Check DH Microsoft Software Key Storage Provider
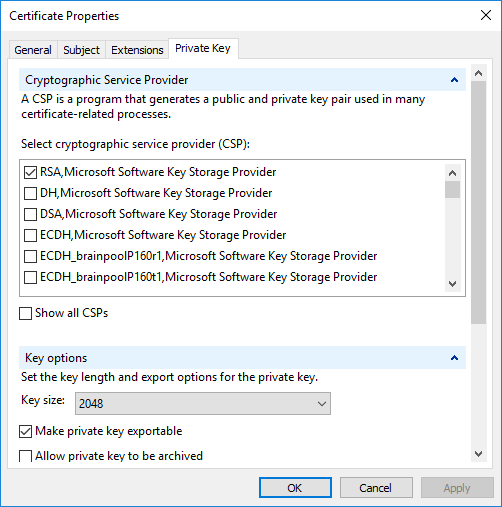 pyautogui.click(x=30, y=193)
